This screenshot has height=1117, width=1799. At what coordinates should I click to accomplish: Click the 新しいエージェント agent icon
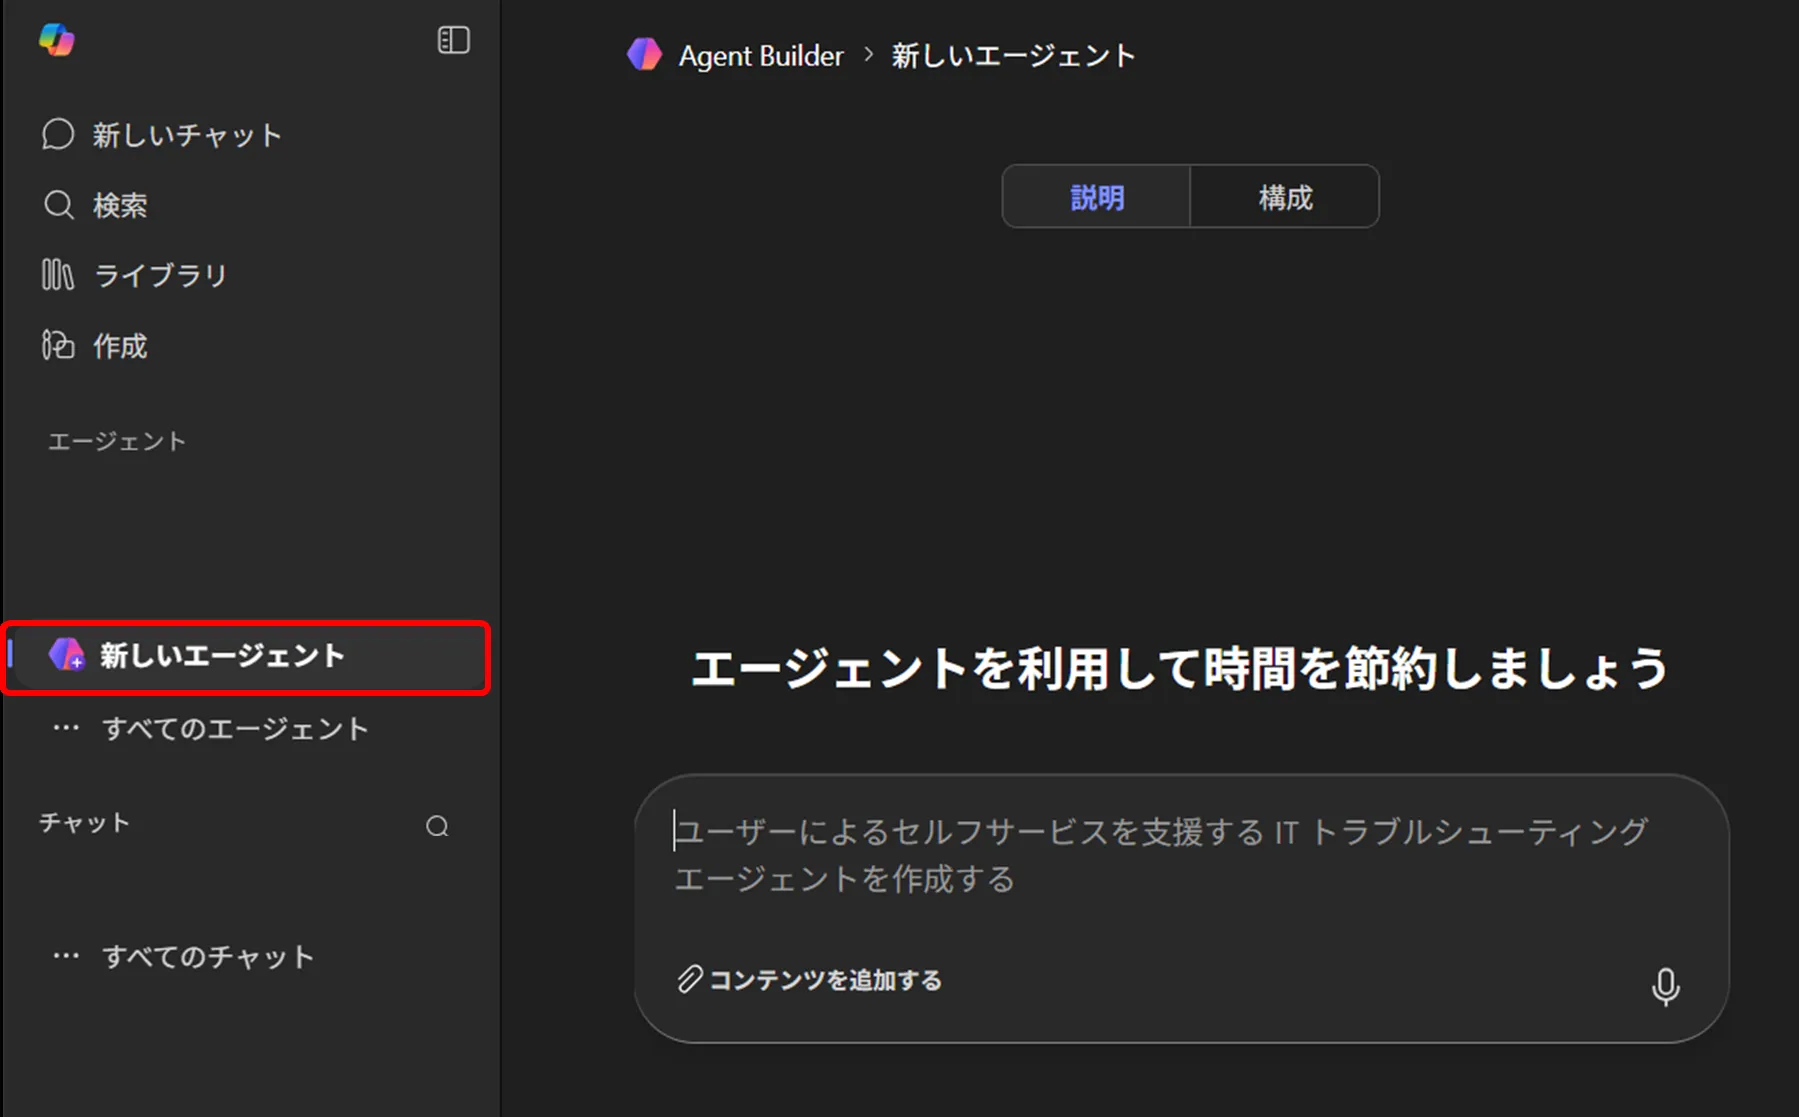pyautogui.click(x=66, y=657)
